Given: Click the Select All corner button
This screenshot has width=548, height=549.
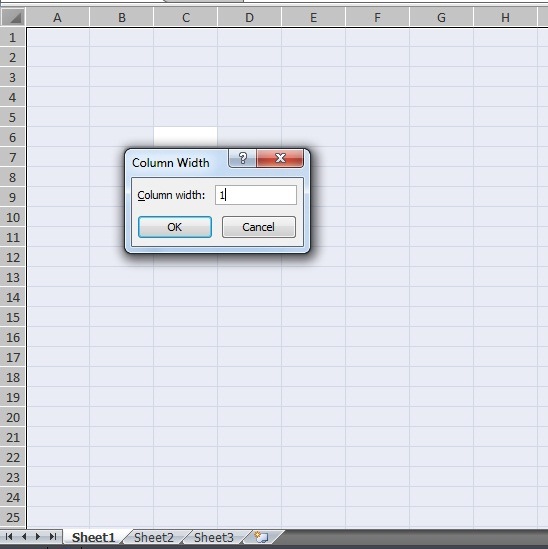Looking at the screenshot, I should pyautogui.click(x=13, y=18).
